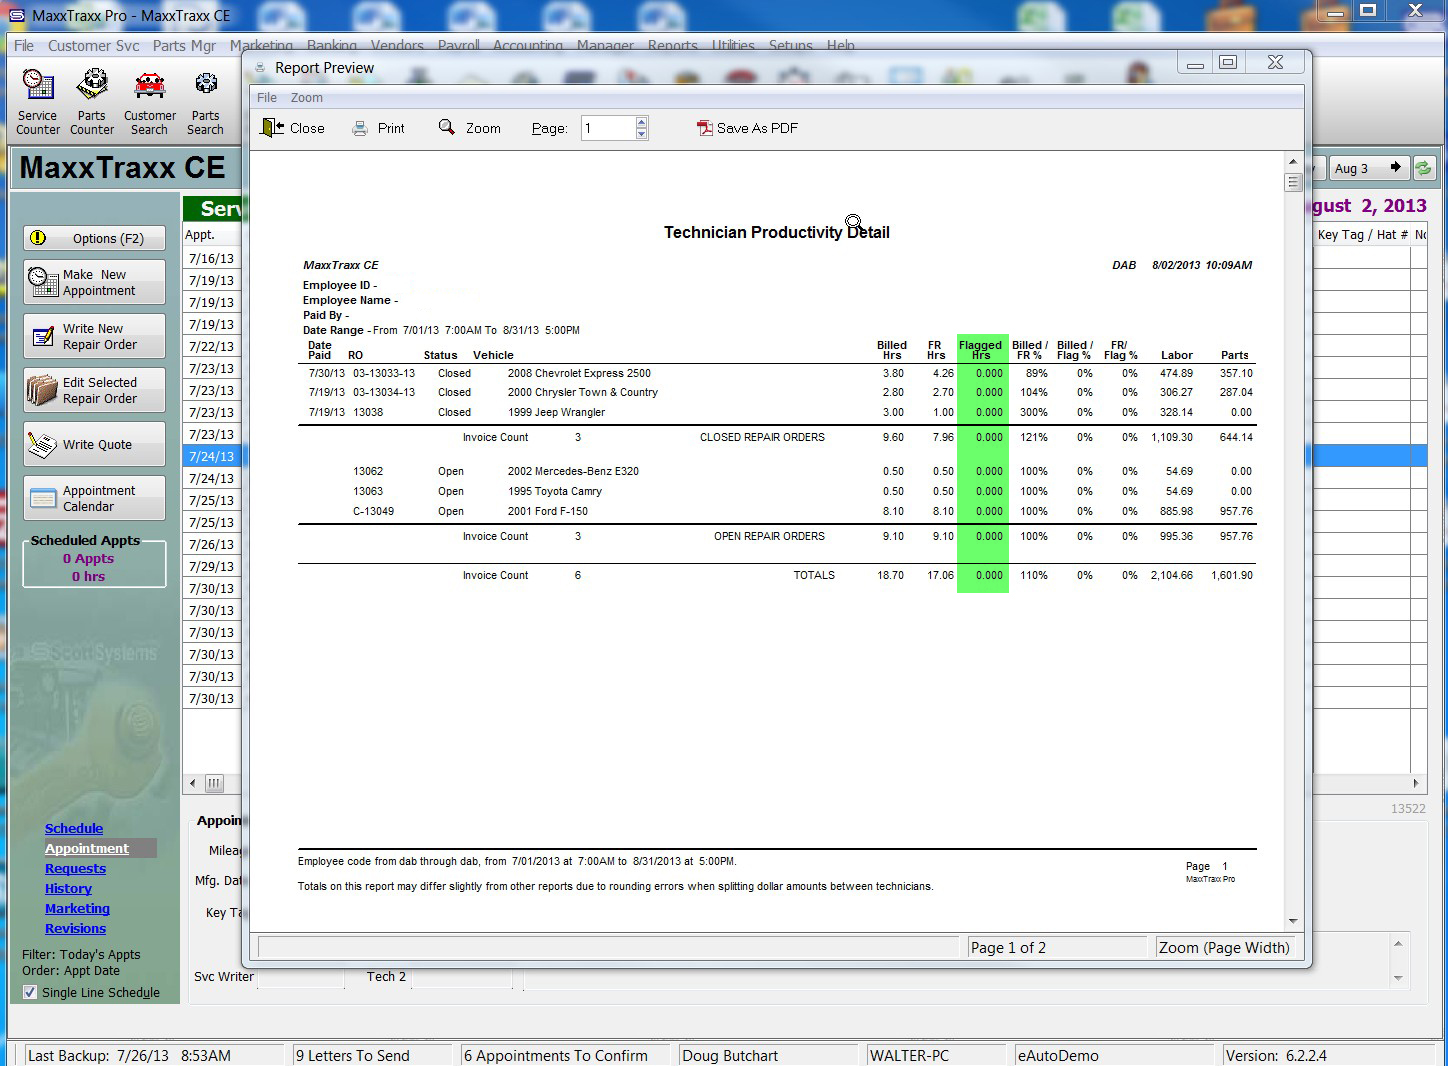Viewport: 1448px width, 1066px height.
Task: Open Zoom menu in Report Preview
Action: tap(307, 98)
